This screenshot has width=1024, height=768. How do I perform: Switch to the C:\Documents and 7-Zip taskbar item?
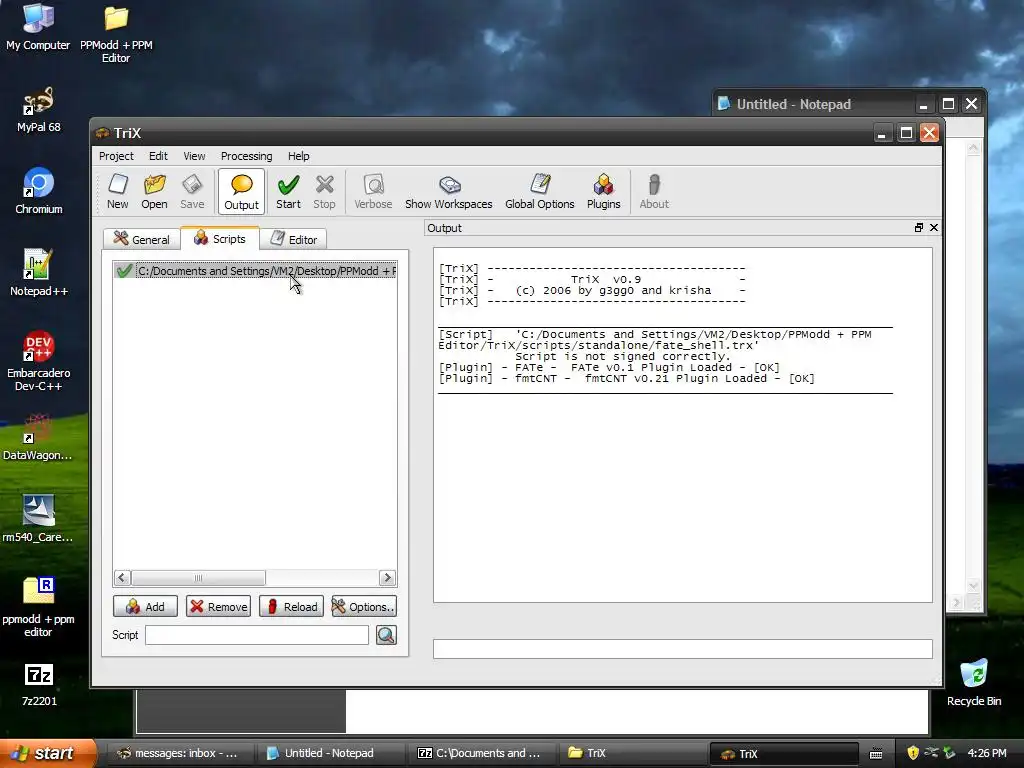coord(480,753)
